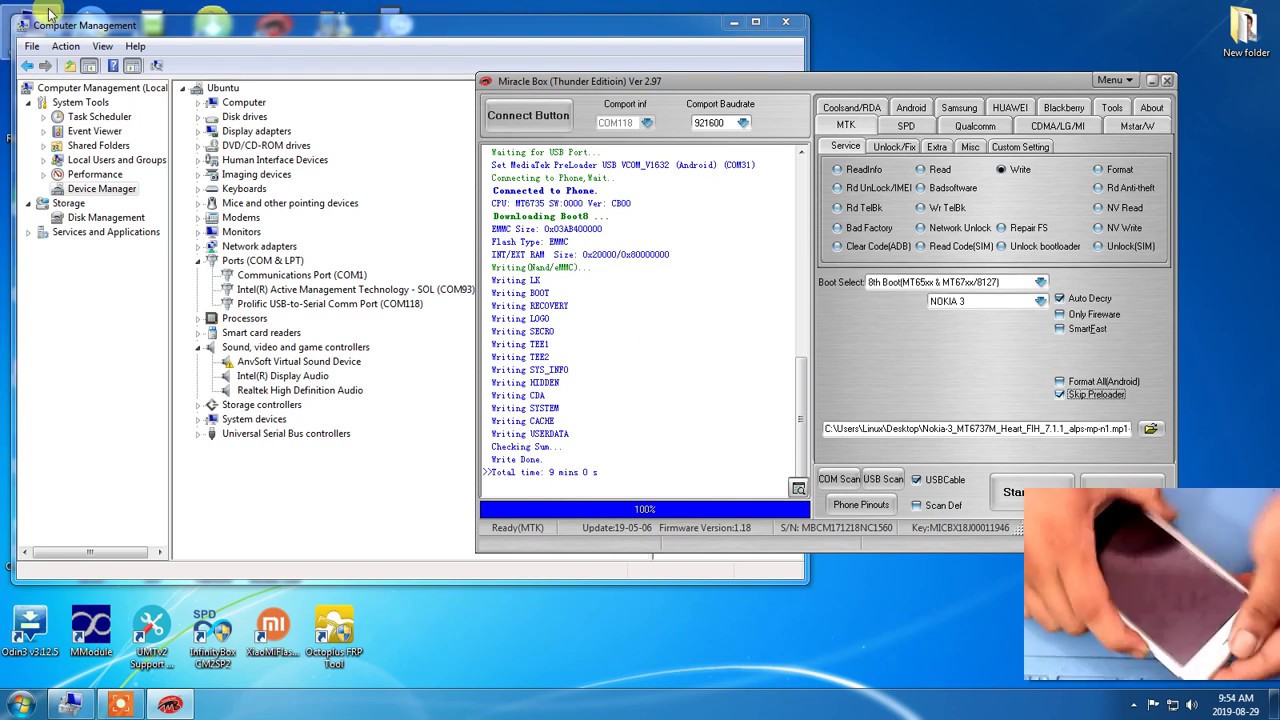Open the Comport Baudrate 921600 dropdown
Screen dimensions: 1280x720
pos(742,123)
